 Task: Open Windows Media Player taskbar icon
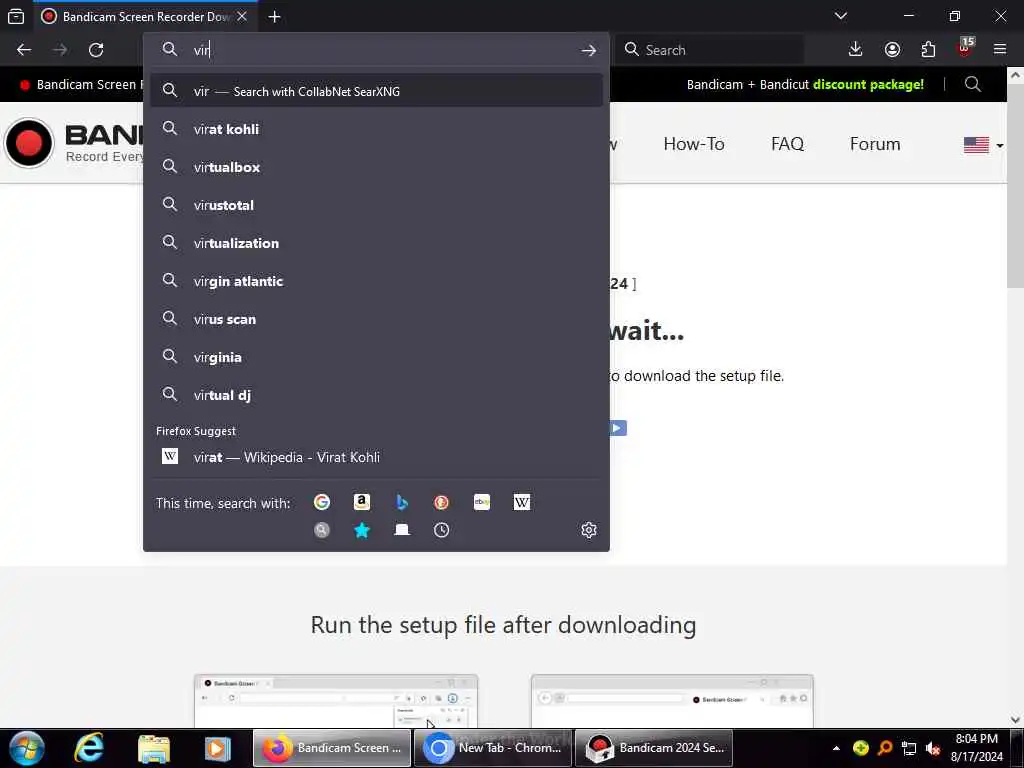tap(217, 748)
